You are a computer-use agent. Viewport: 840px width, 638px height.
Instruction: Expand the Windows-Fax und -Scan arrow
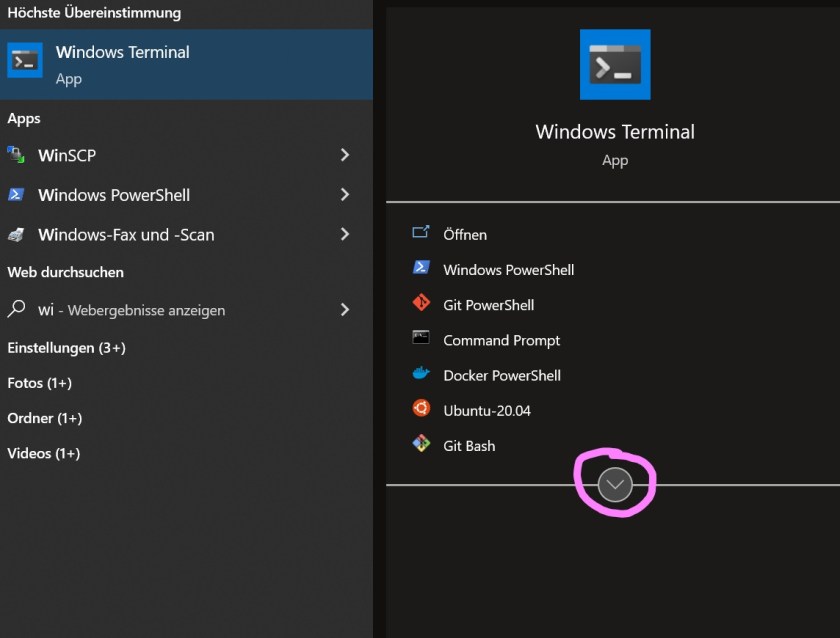(345, 234)
